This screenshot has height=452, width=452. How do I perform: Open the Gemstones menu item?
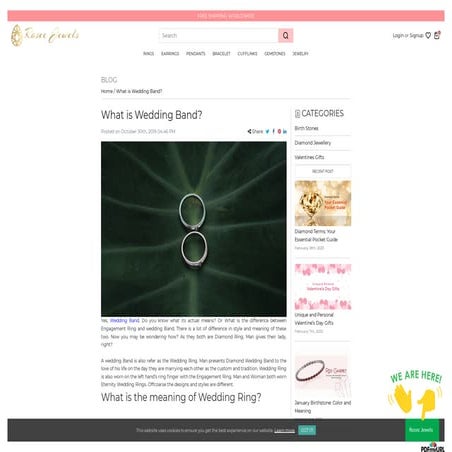(x=275, y=54)
